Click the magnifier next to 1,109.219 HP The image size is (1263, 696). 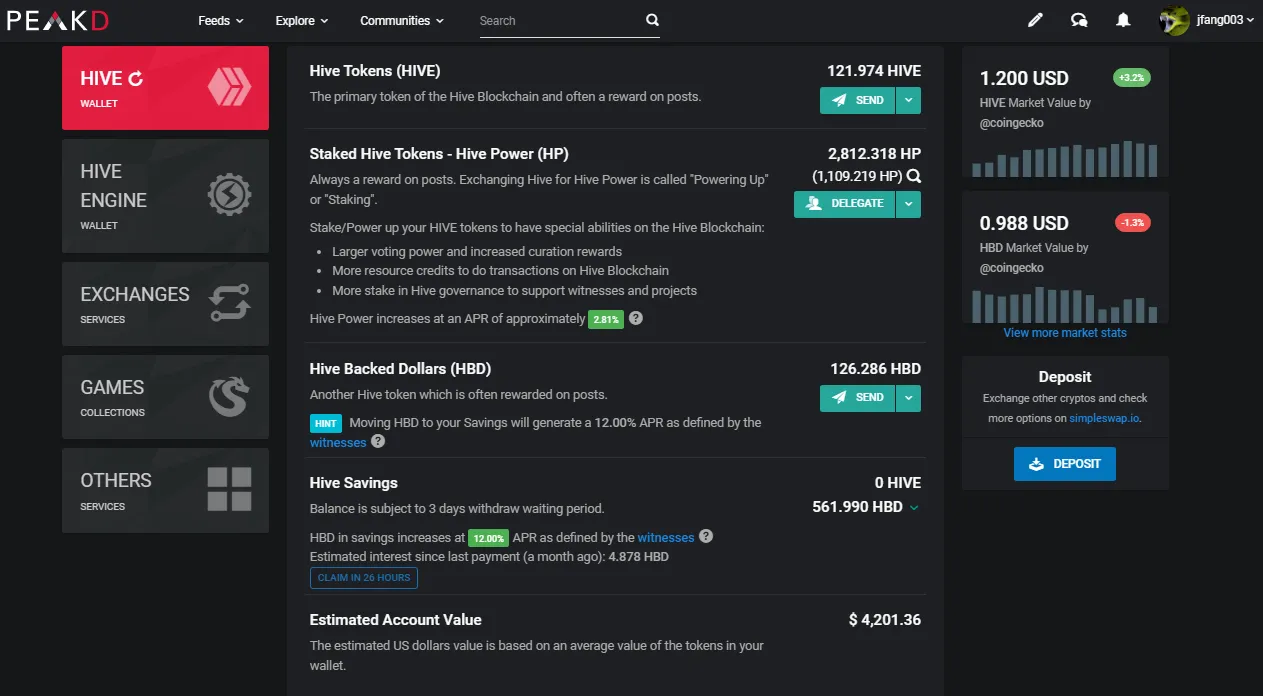click(913, 176)
